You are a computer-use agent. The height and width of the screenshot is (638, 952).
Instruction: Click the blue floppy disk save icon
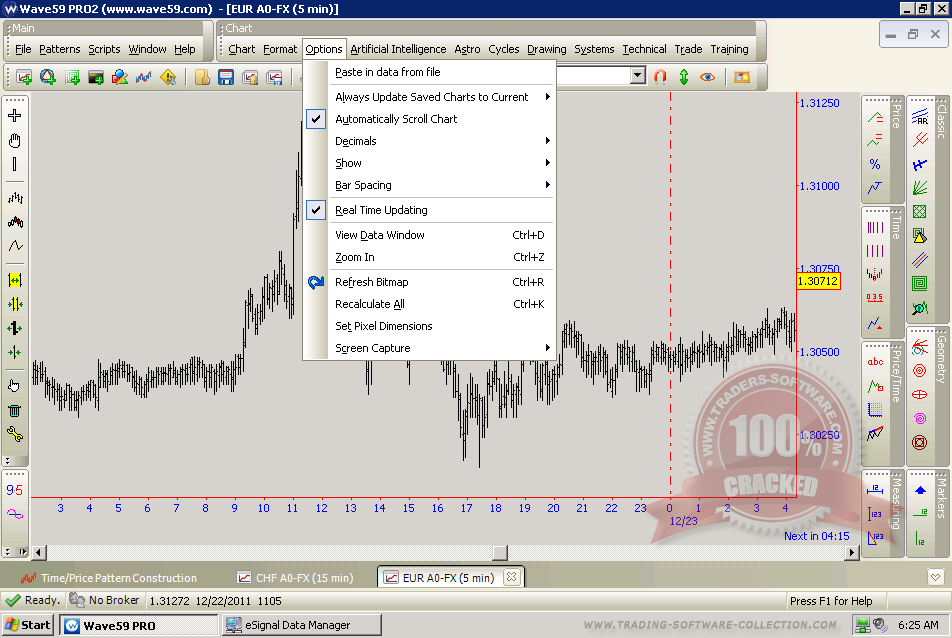(225, 77)
